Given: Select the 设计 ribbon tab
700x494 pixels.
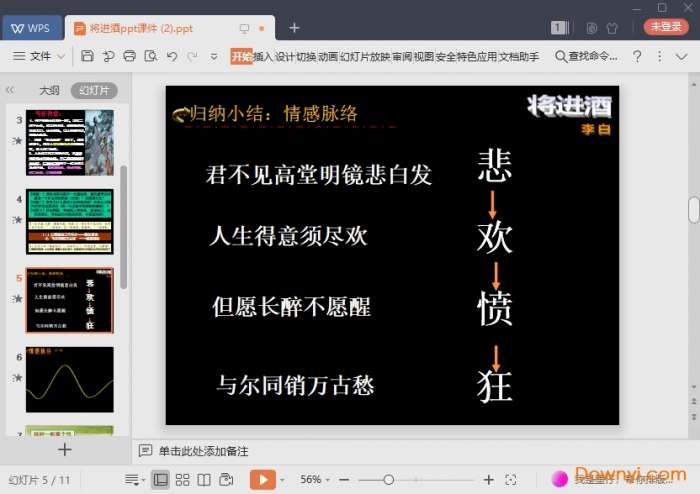Looking at the screenshot, I should coord(284,56).
